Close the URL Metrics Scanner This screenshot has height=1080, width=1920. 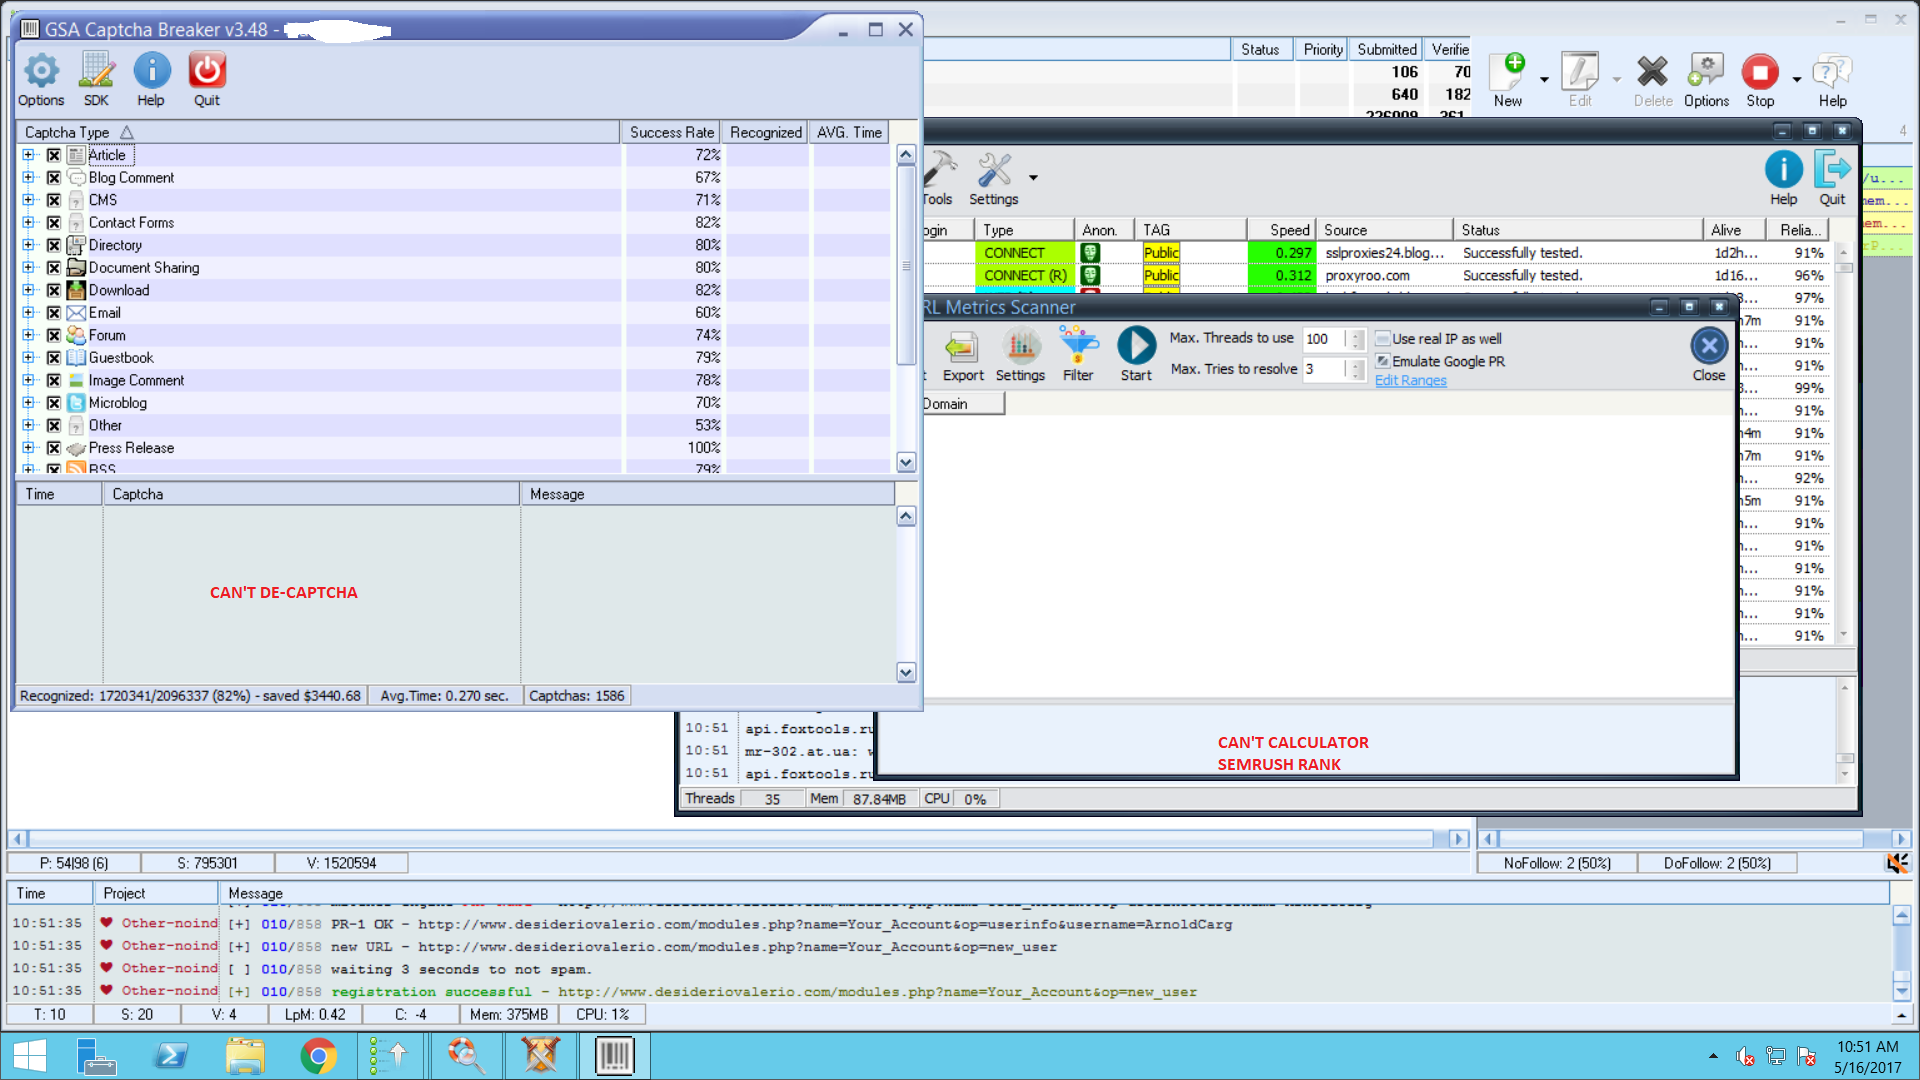pos(1709,355)
